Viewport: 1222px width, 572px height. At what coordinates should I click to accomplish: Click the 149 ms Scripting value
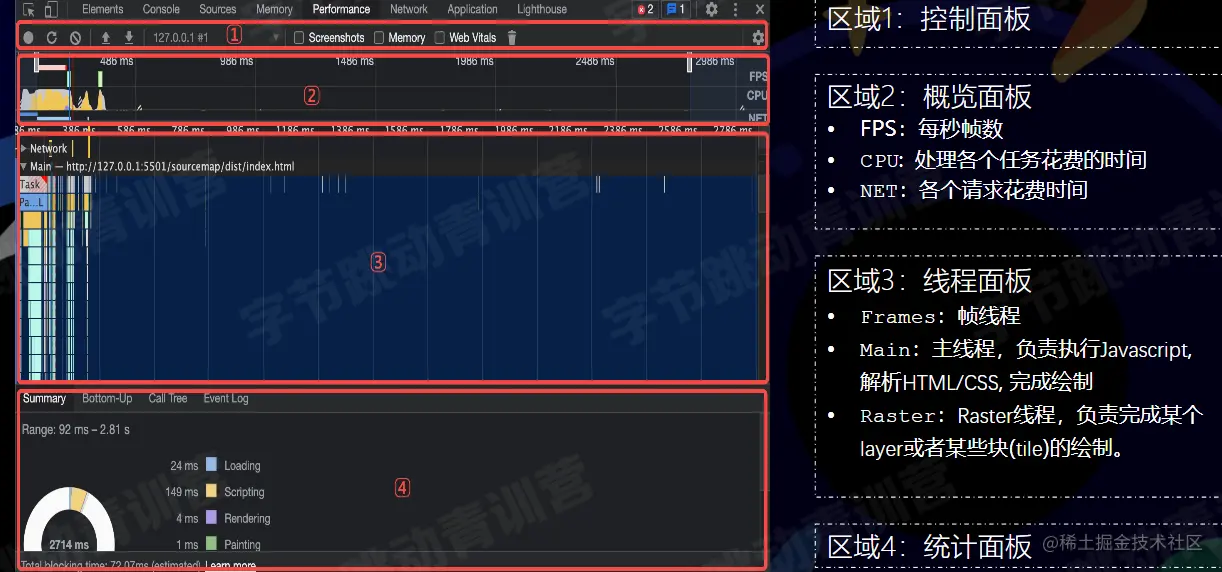[181, 491]
